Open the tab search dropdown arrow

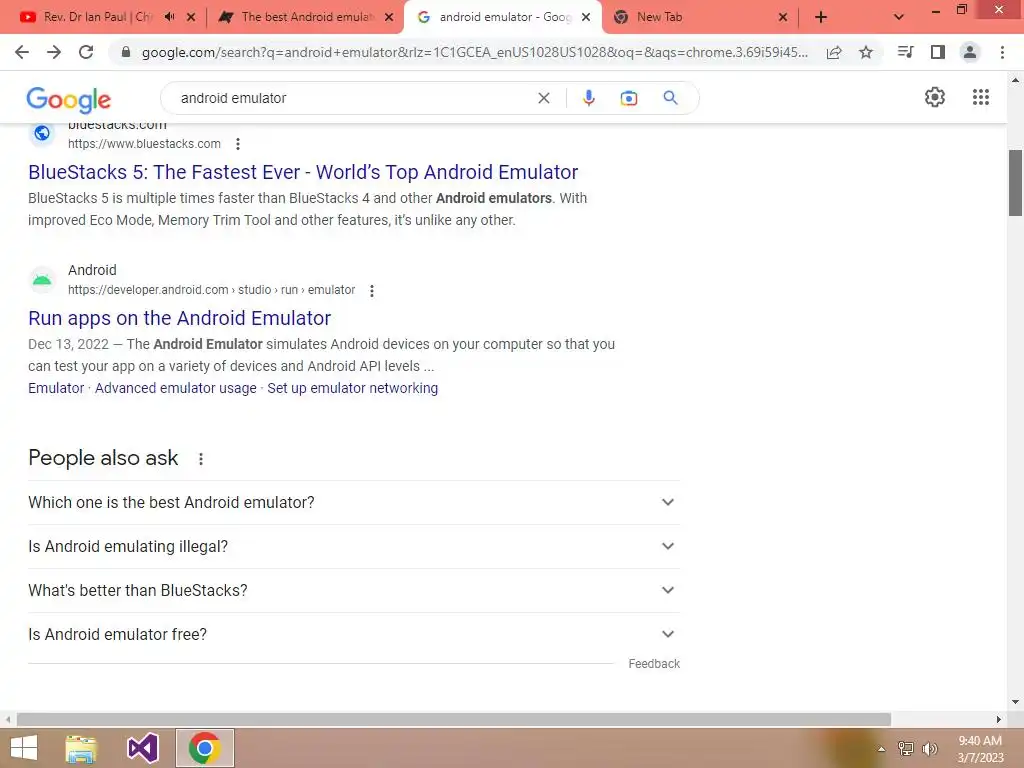click(x=899, y=17)
